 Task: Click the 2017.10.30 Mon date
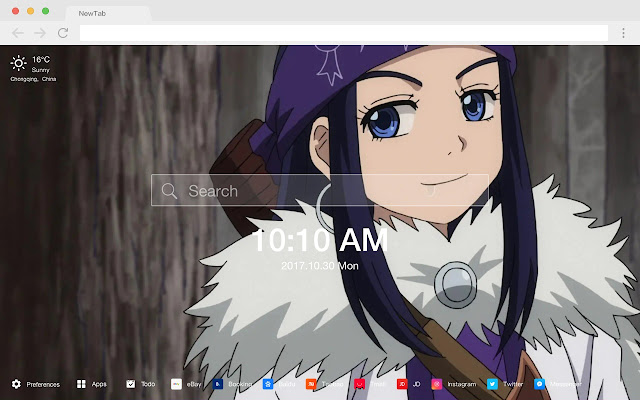pyautogui.click(x=320, y=266)
